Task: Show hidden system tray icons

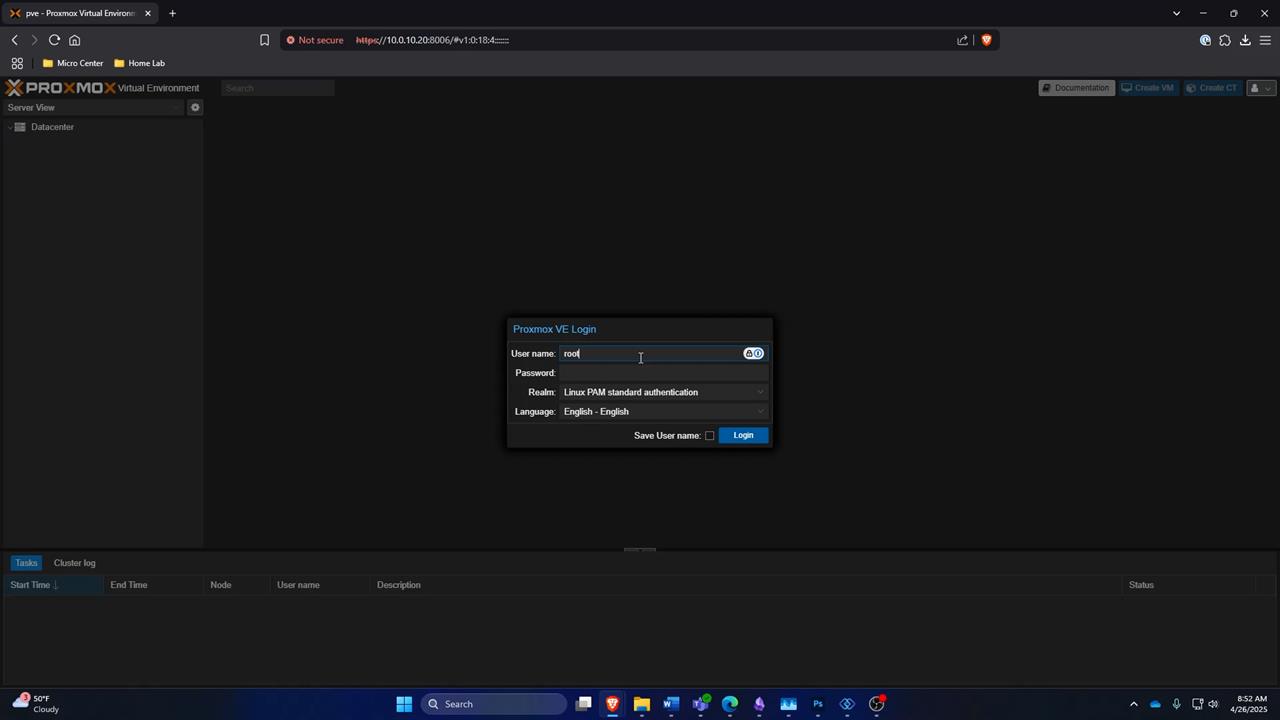Action: point(1133,704)
